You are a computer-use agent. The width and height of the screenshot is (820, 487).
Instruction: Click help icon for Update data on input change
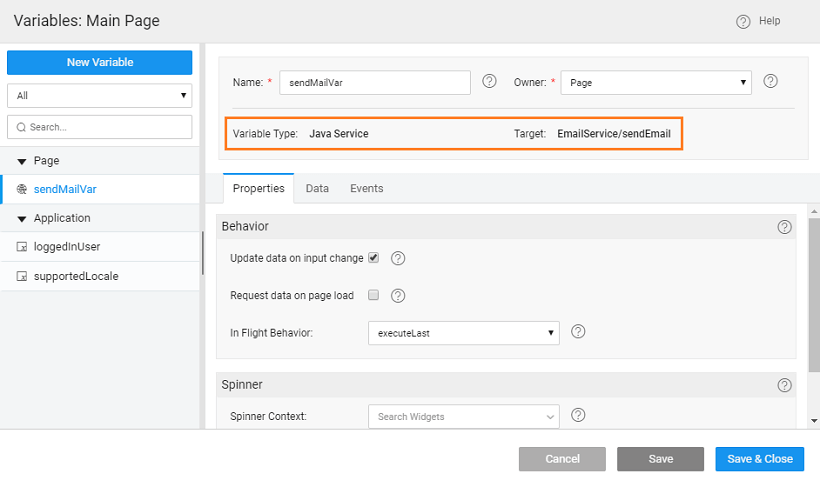click(398, 258)
